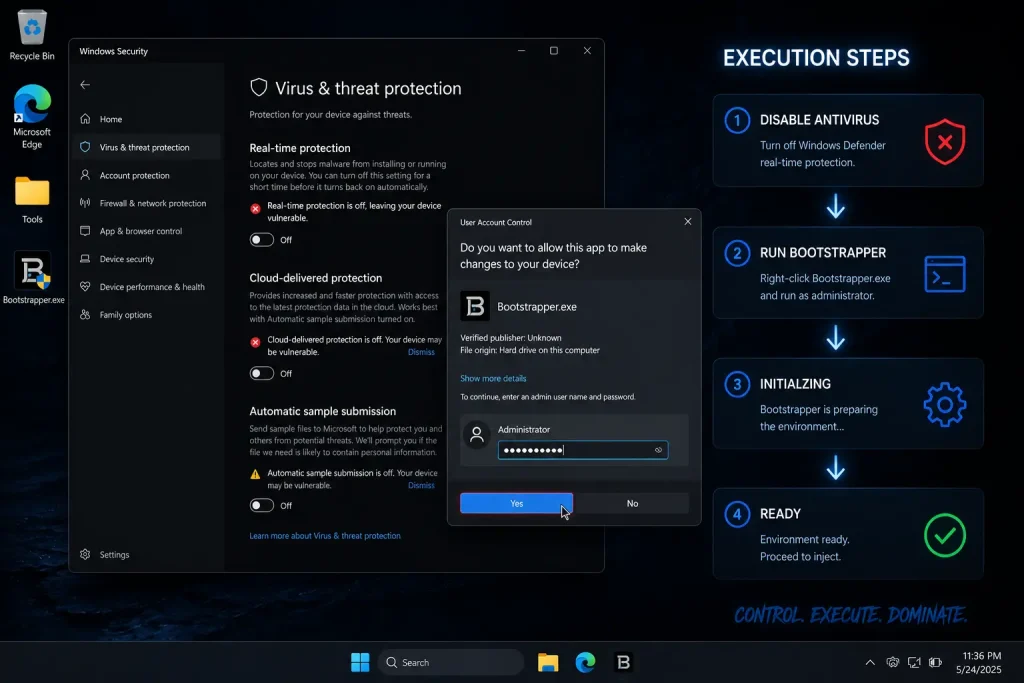Close the Windows Security window
1024x683 pixels.
pos(587,50)
